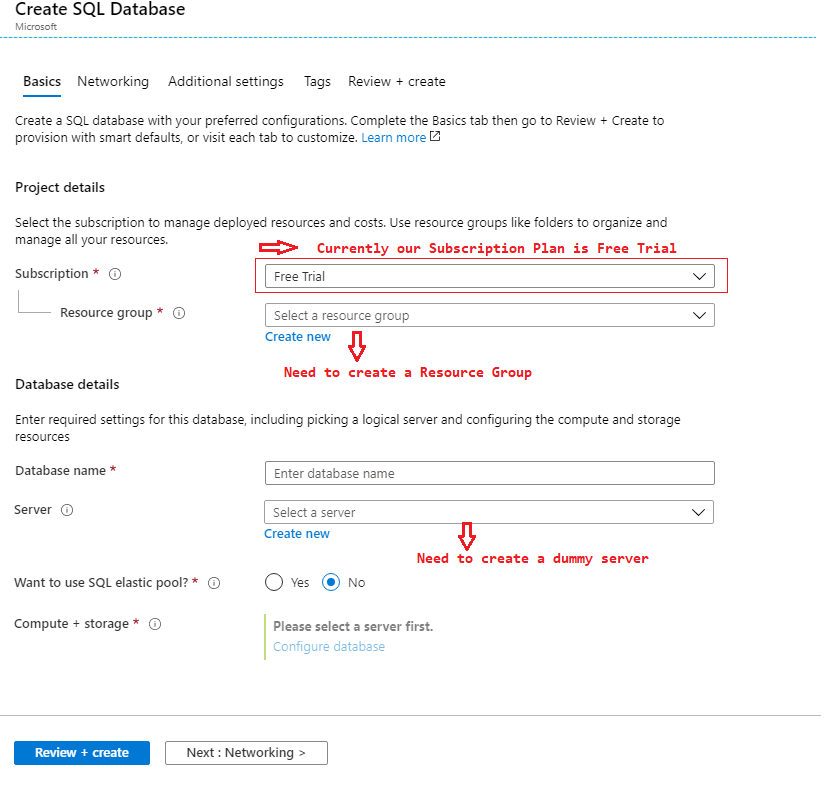Viewport: 829px width, 795px height.
Task: Switch to the Review + create tab
Action: 398,81
